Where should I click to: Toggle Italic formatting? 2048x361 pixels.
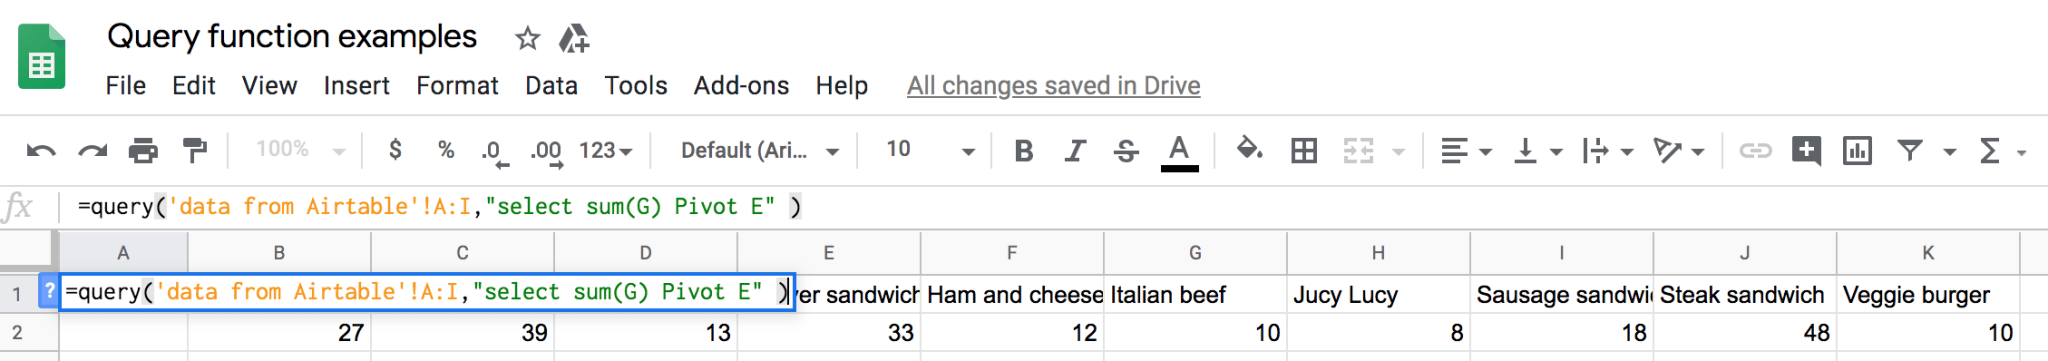tap(1075, 151)
